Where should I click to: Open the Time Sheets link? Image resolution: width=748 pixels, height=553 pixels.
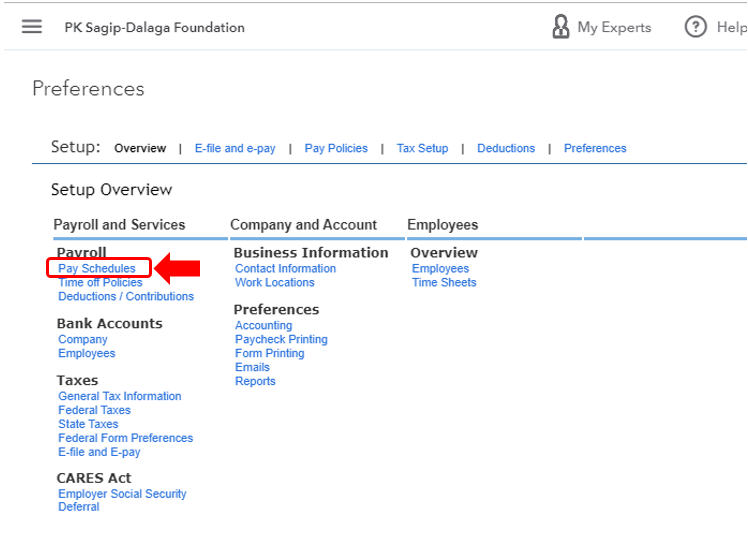(x=444, y=282)
